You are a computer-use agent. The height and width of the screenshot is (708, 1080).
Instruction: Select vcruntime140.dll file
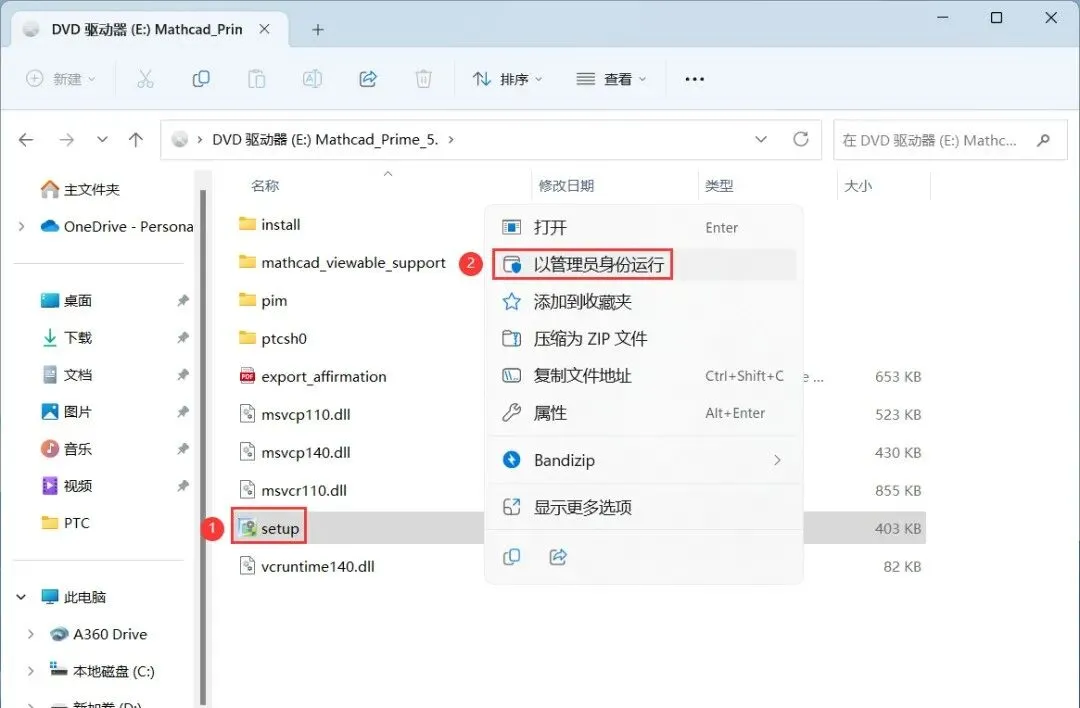click(307, 566)
